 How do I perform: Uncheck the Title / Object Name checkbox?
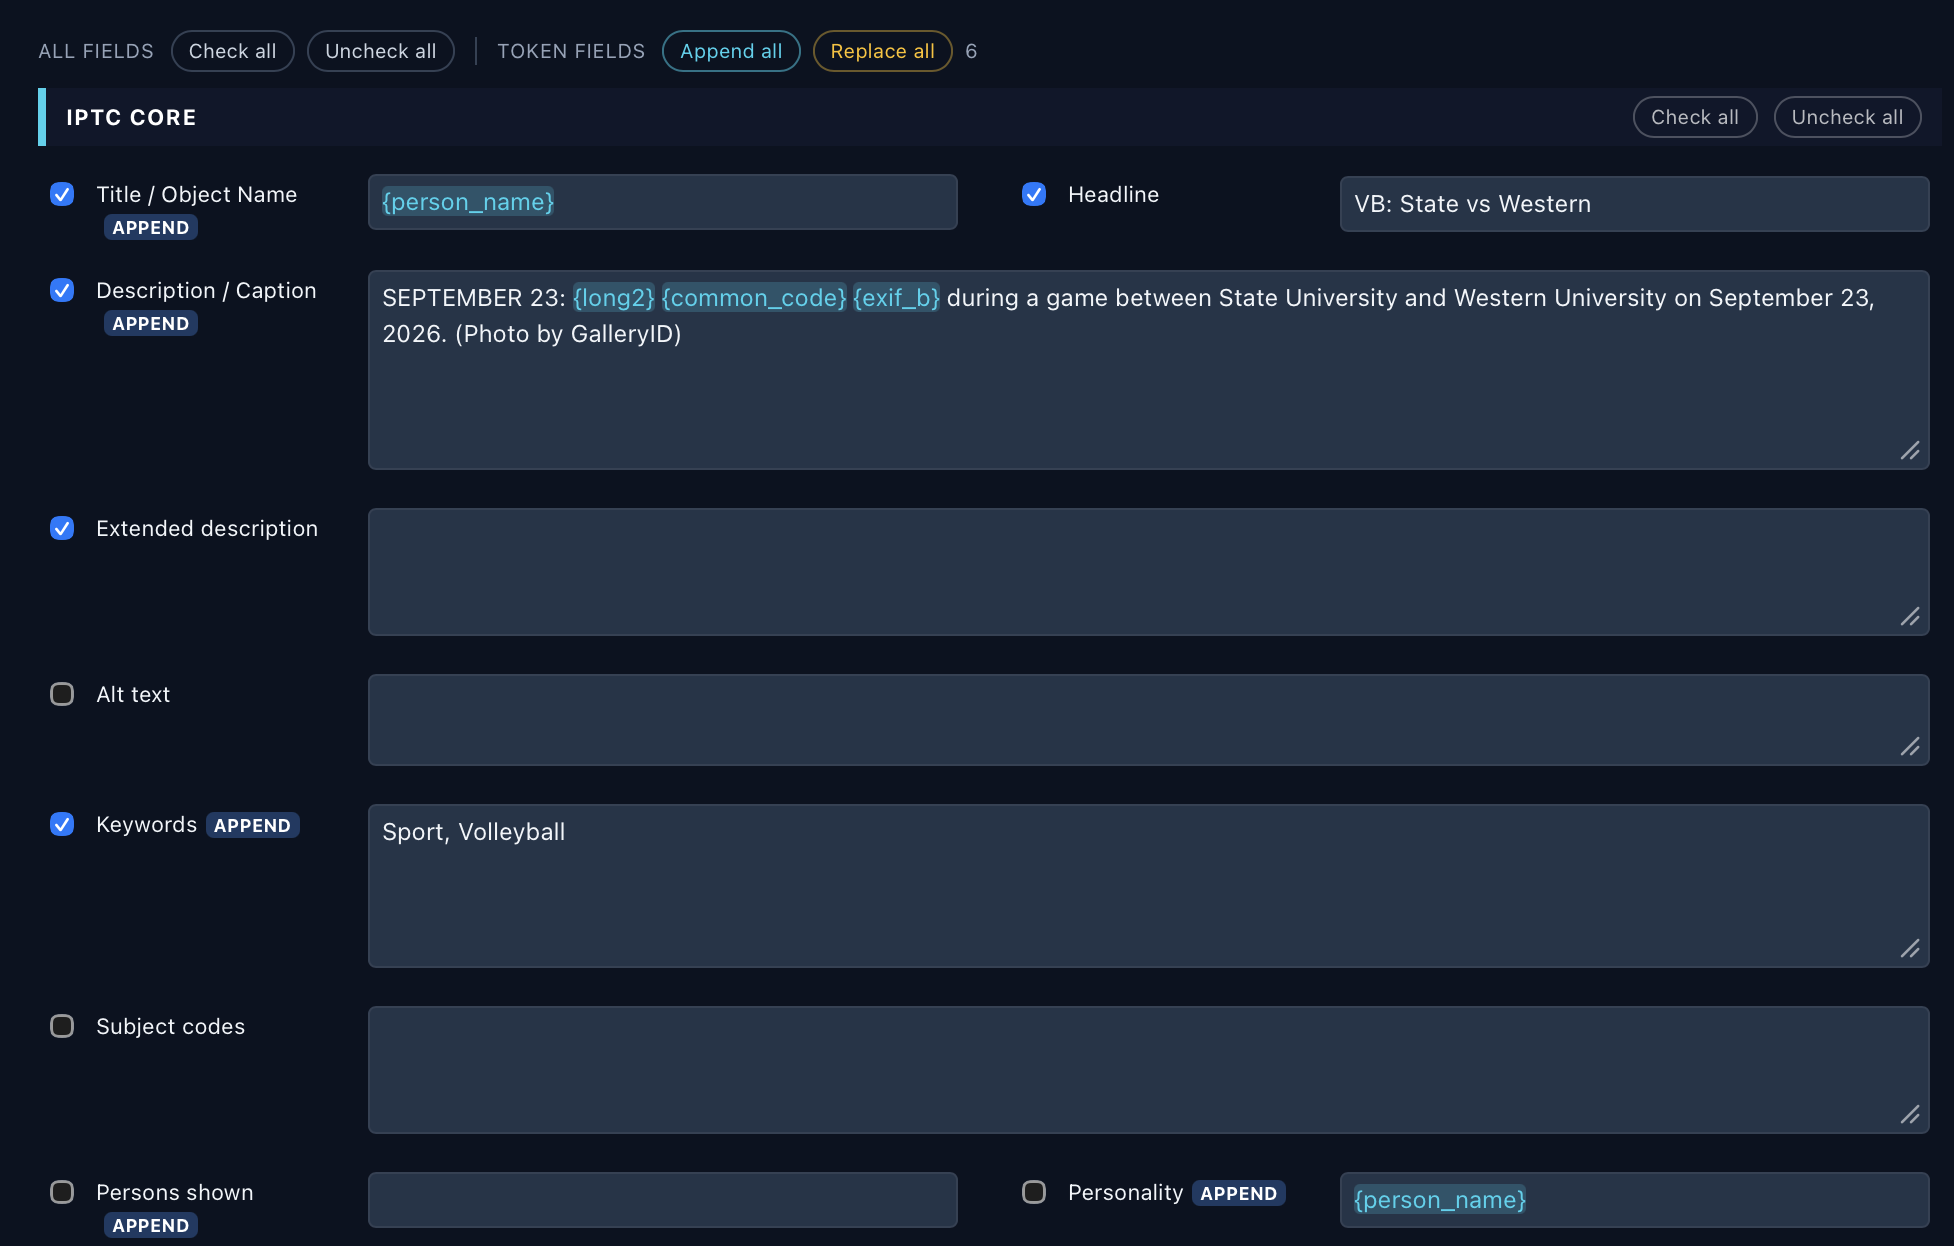point(62,194)
